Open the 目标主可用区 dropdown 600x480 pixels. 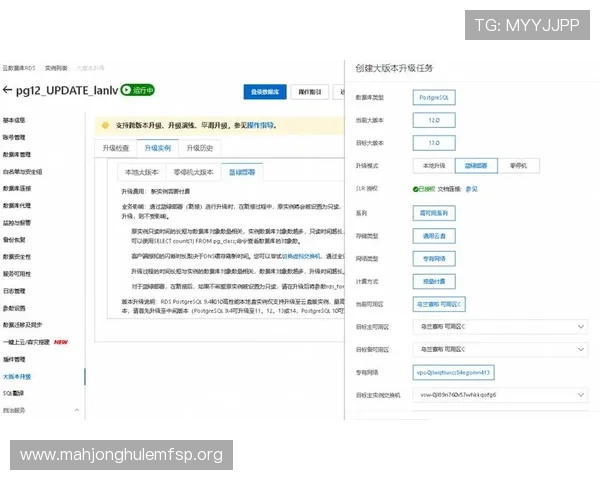tap(500, 327)
